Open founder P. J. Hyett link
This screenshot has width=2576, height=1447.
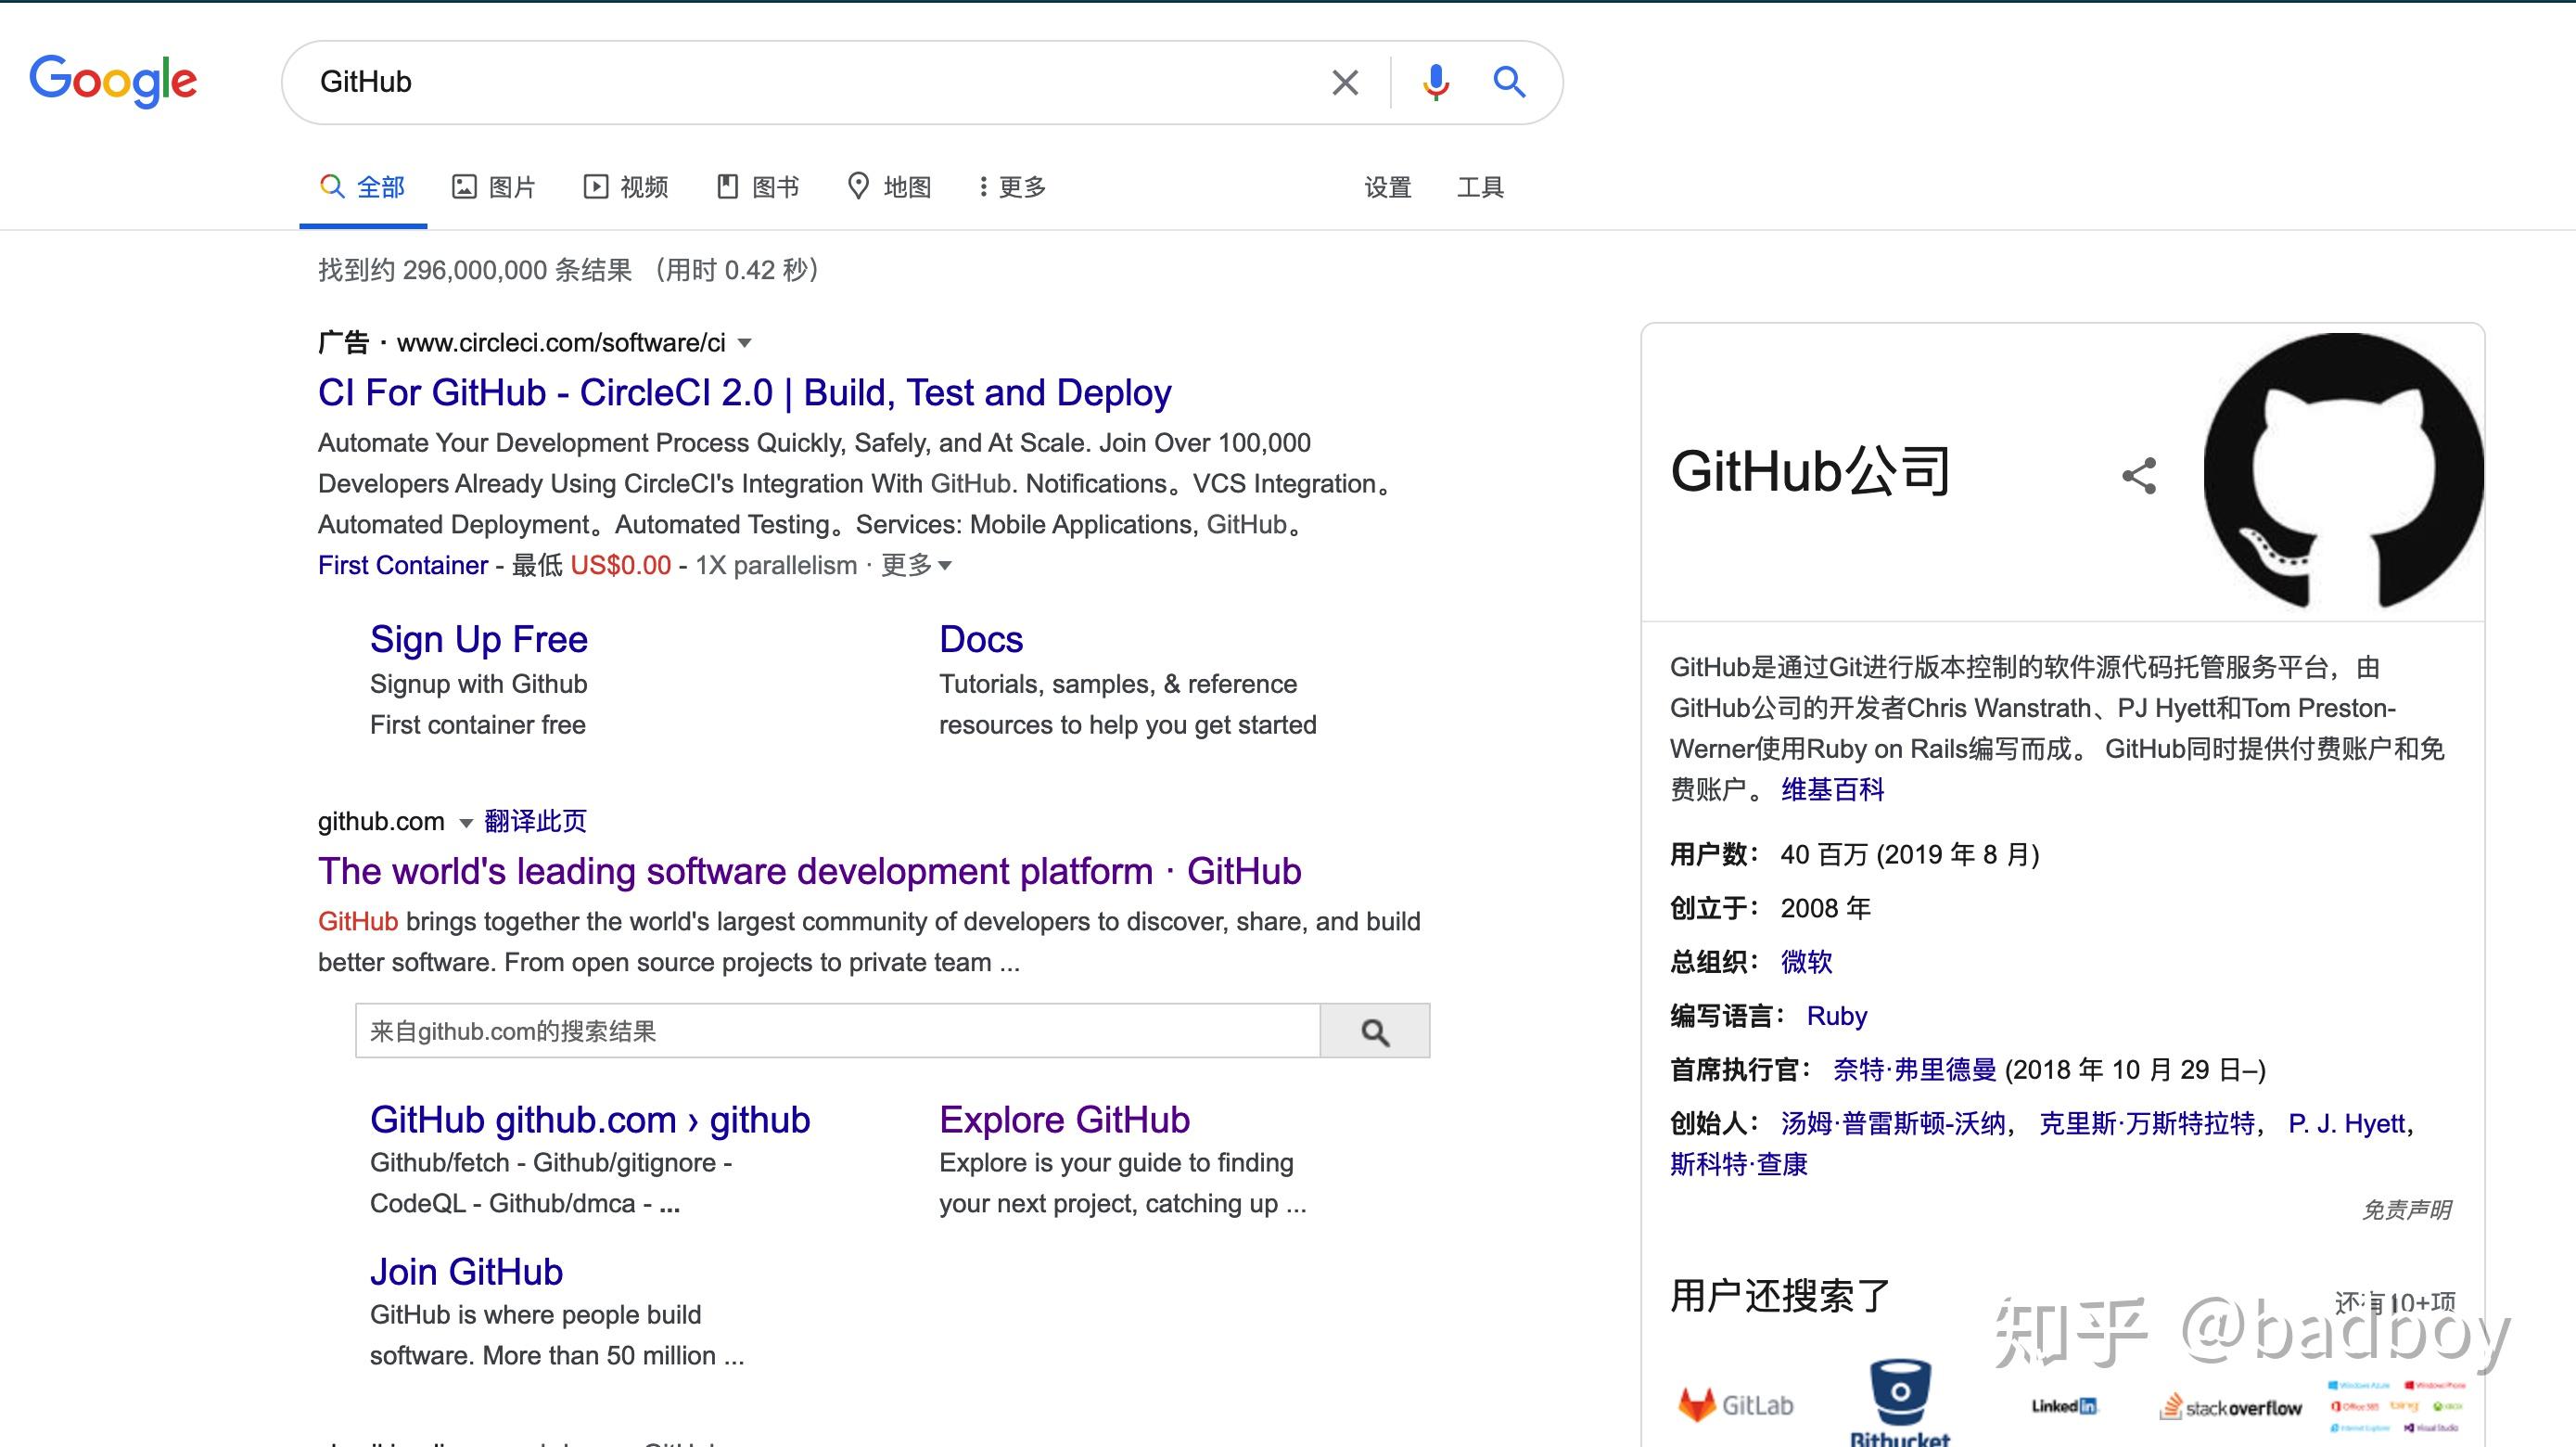pyautogui.click(x=2346, y=1124)
